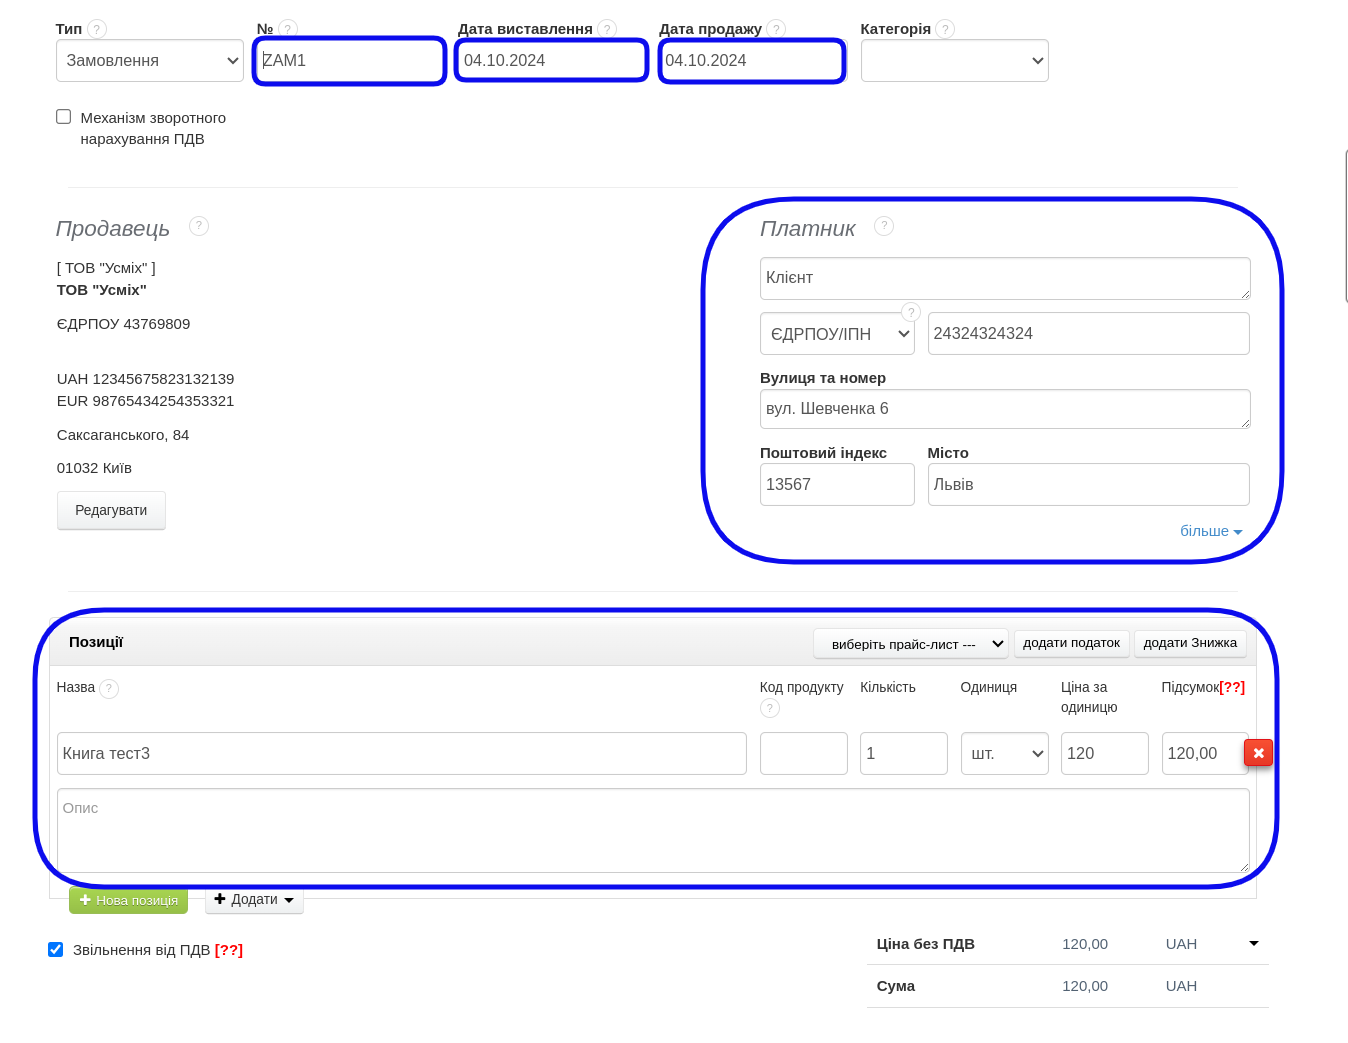This screenshot has height=1043, width=1348.
Task: Click the Редагувати seller button
Action: [x=111, y=510]
